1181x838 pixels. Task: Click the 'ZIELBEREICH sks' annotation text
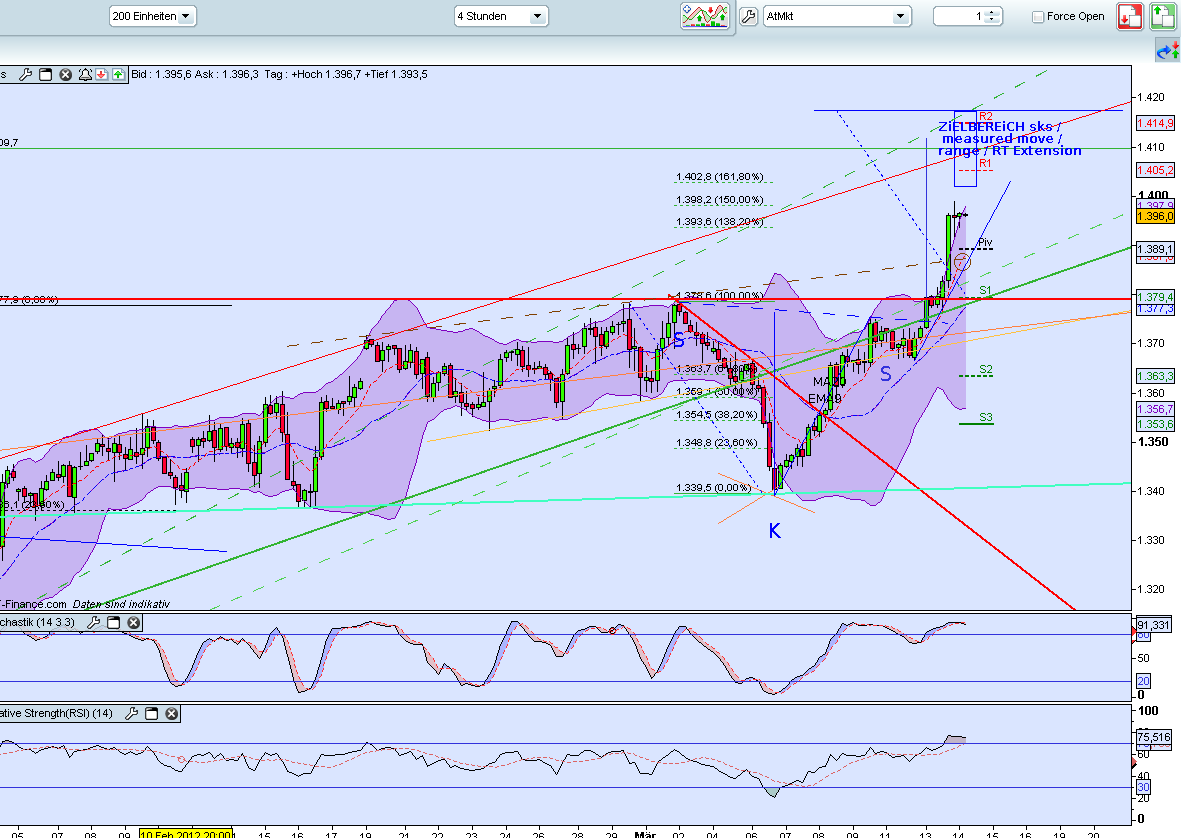click(x=999, y=126)
